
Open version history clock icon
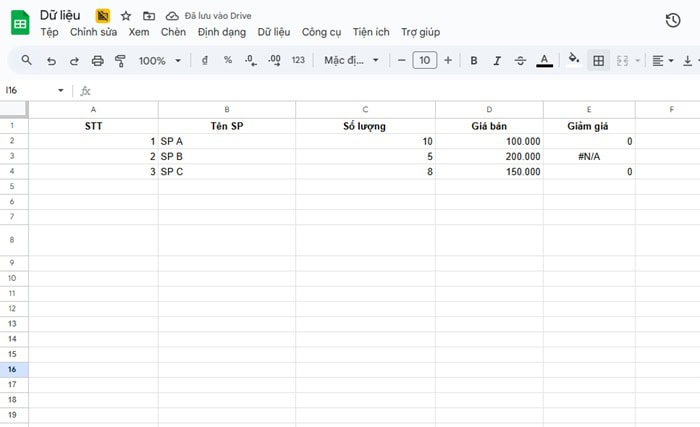click(x=673, y=21)
